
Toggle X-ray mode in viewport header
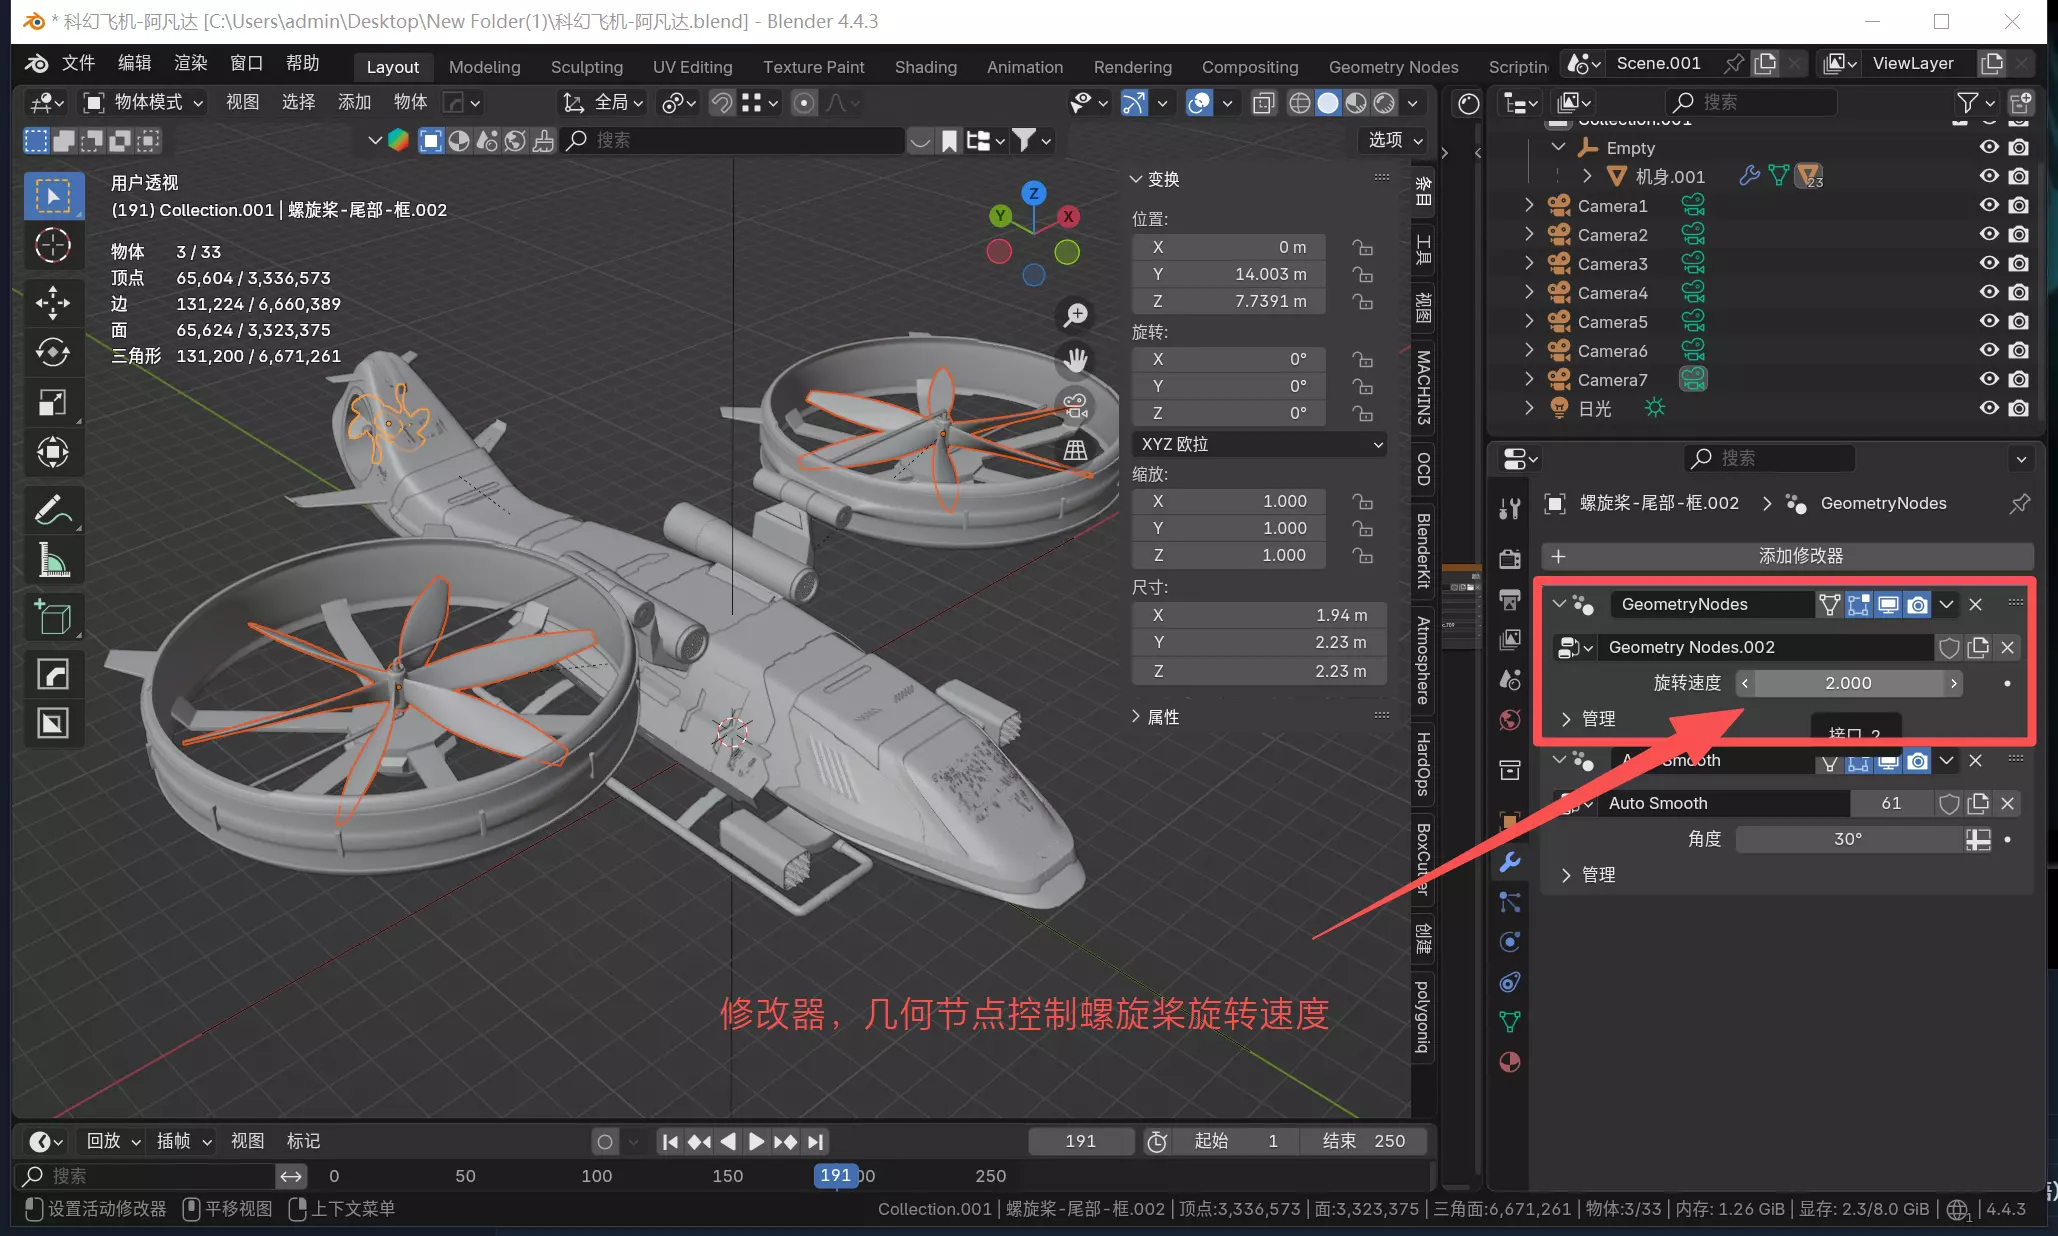1264,103
